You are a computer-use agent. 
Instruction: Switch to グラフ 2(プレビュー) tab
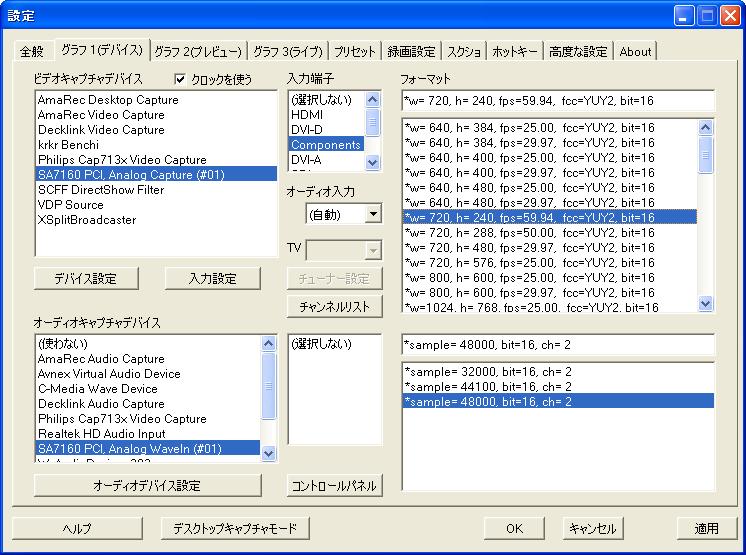(198, 51)
